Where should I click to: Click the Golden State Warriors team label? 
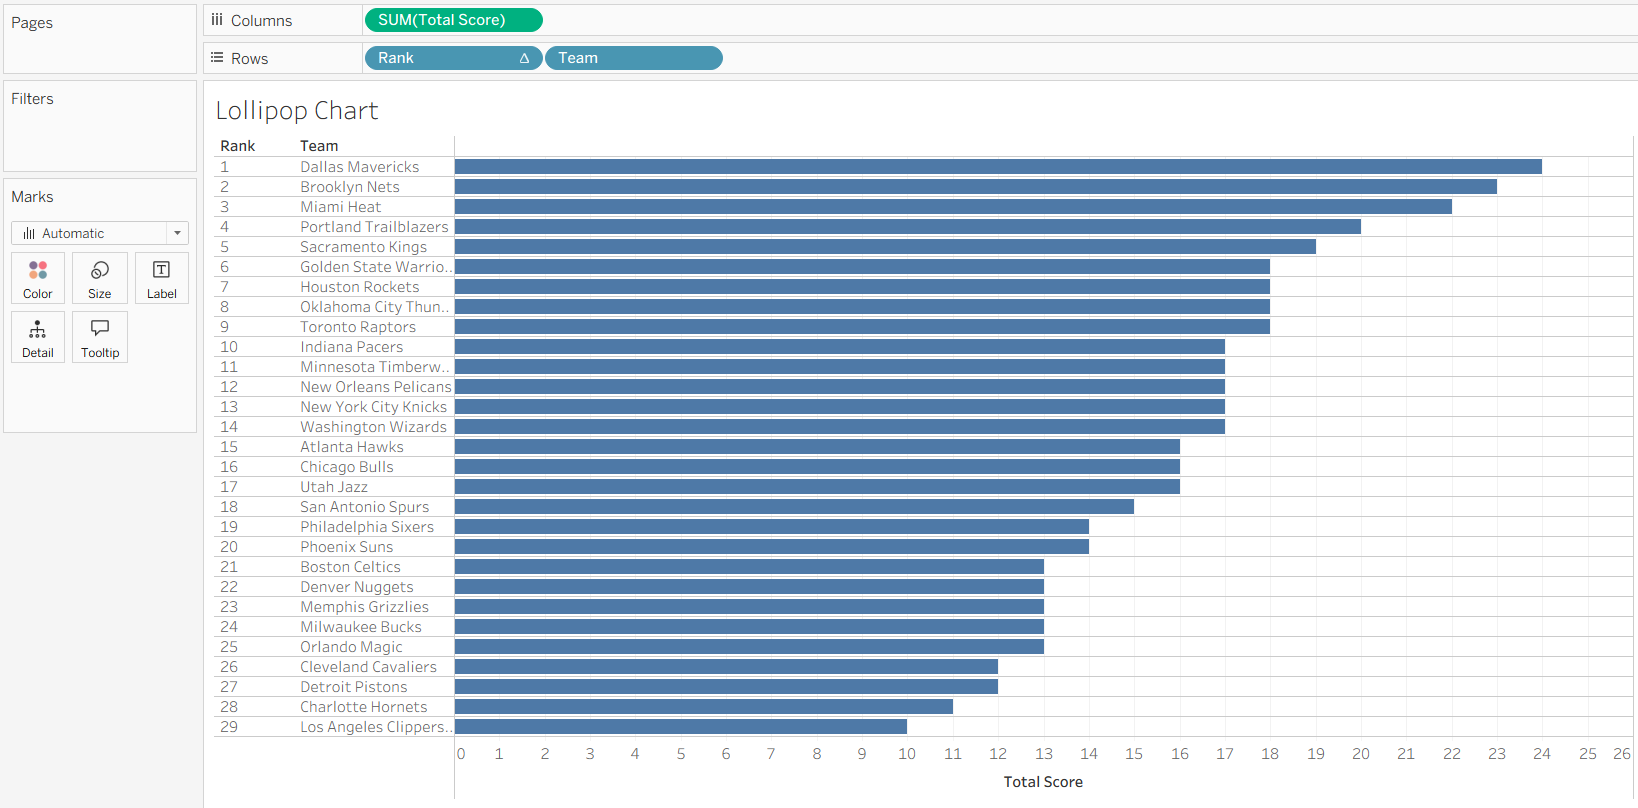(376, 267)
